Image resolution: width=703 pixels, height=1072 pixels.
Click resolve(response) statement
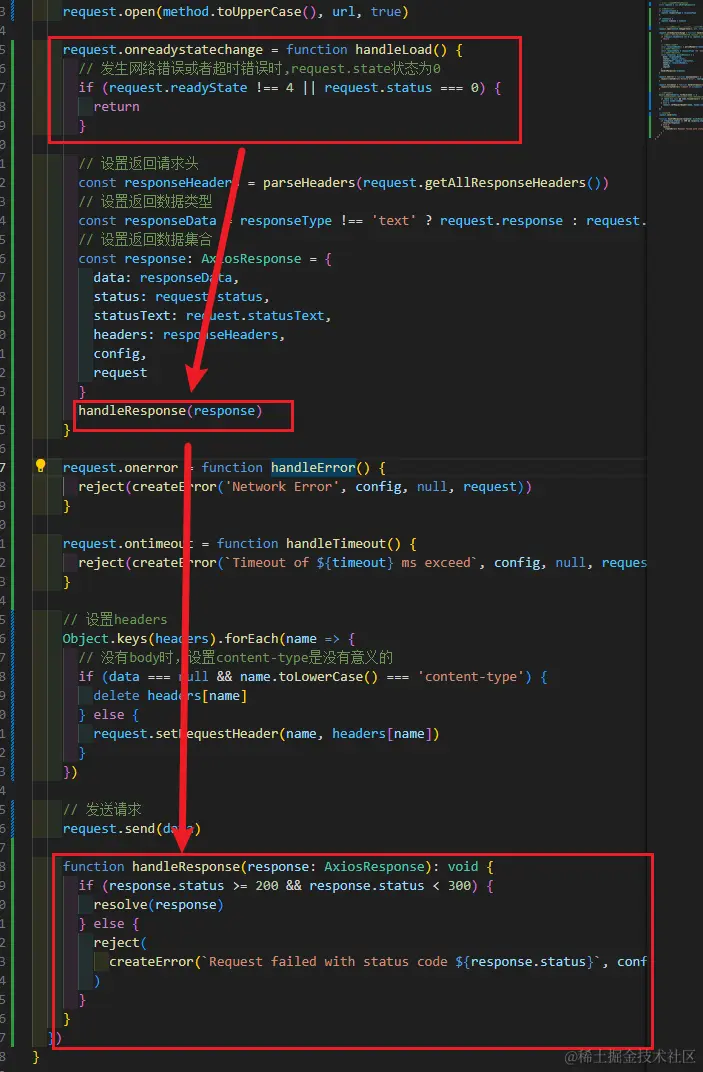point(159,904)
